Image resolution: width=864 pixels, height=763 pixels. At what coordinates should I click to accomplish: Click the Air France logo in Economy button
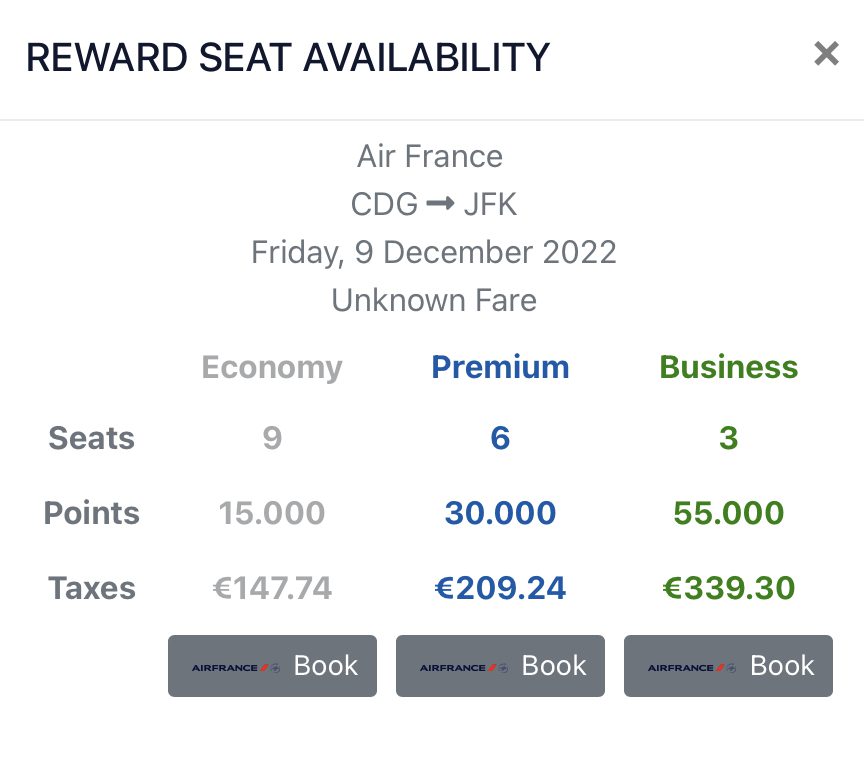tap(236, 668)
